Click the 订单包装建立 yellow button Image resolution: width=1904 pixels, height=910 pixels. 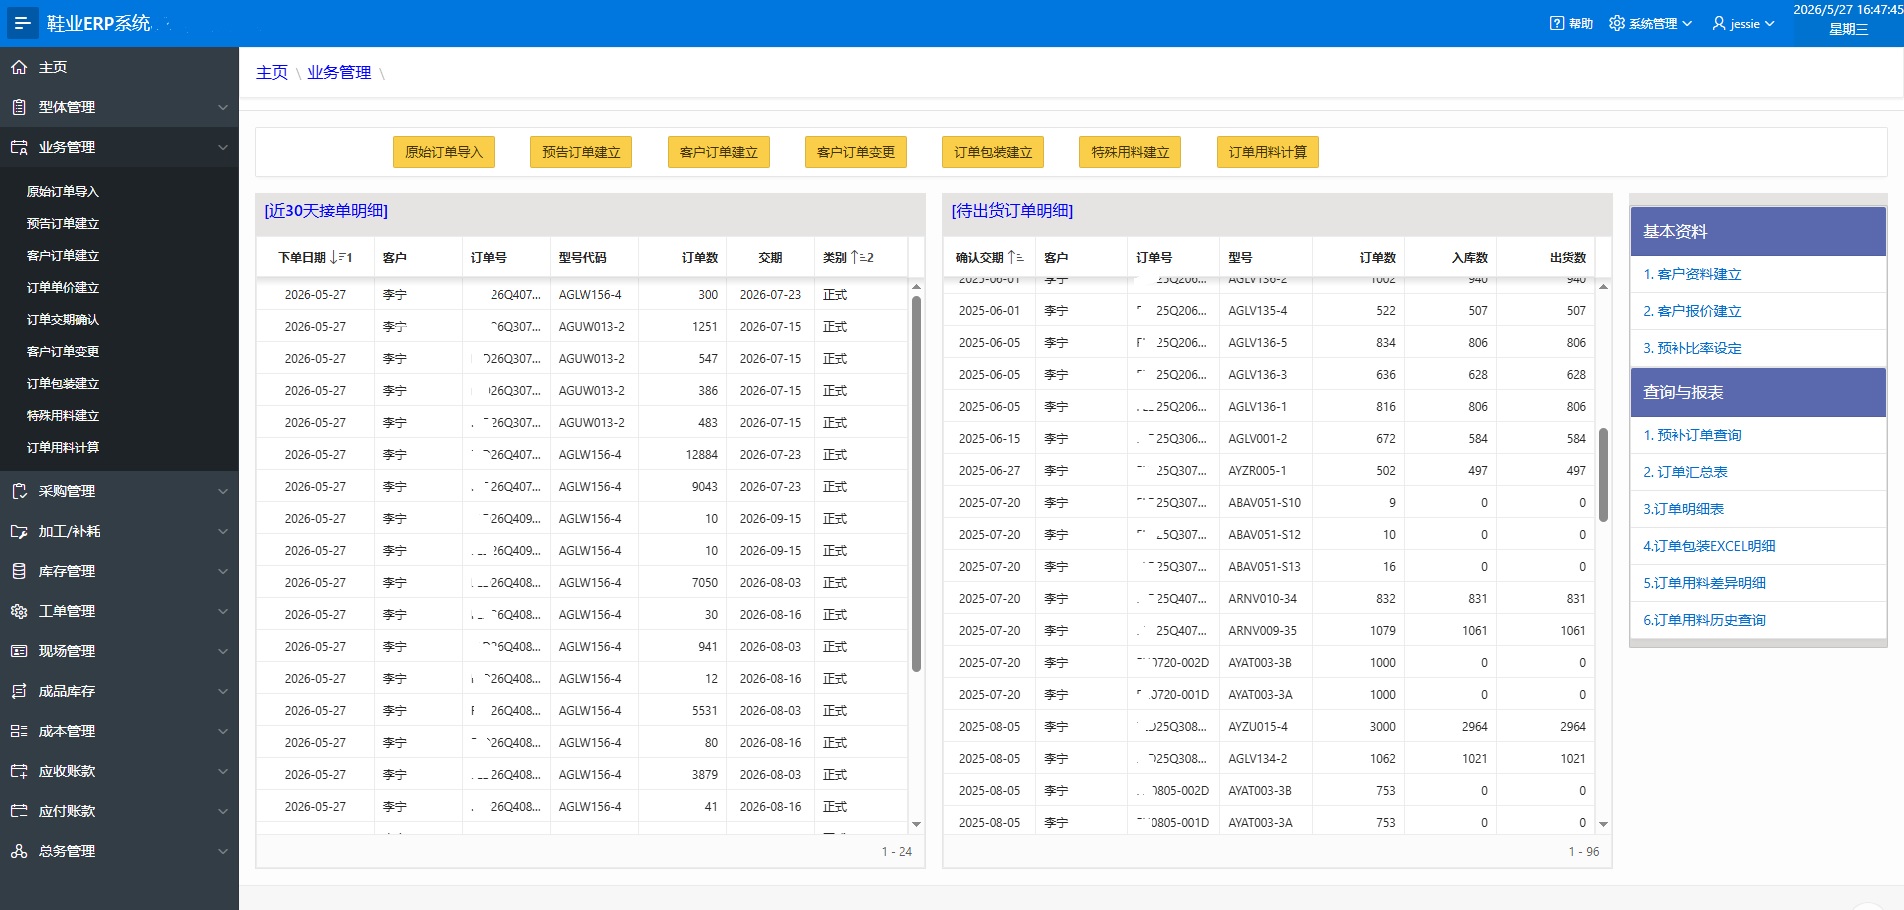(x=993, y=152)
